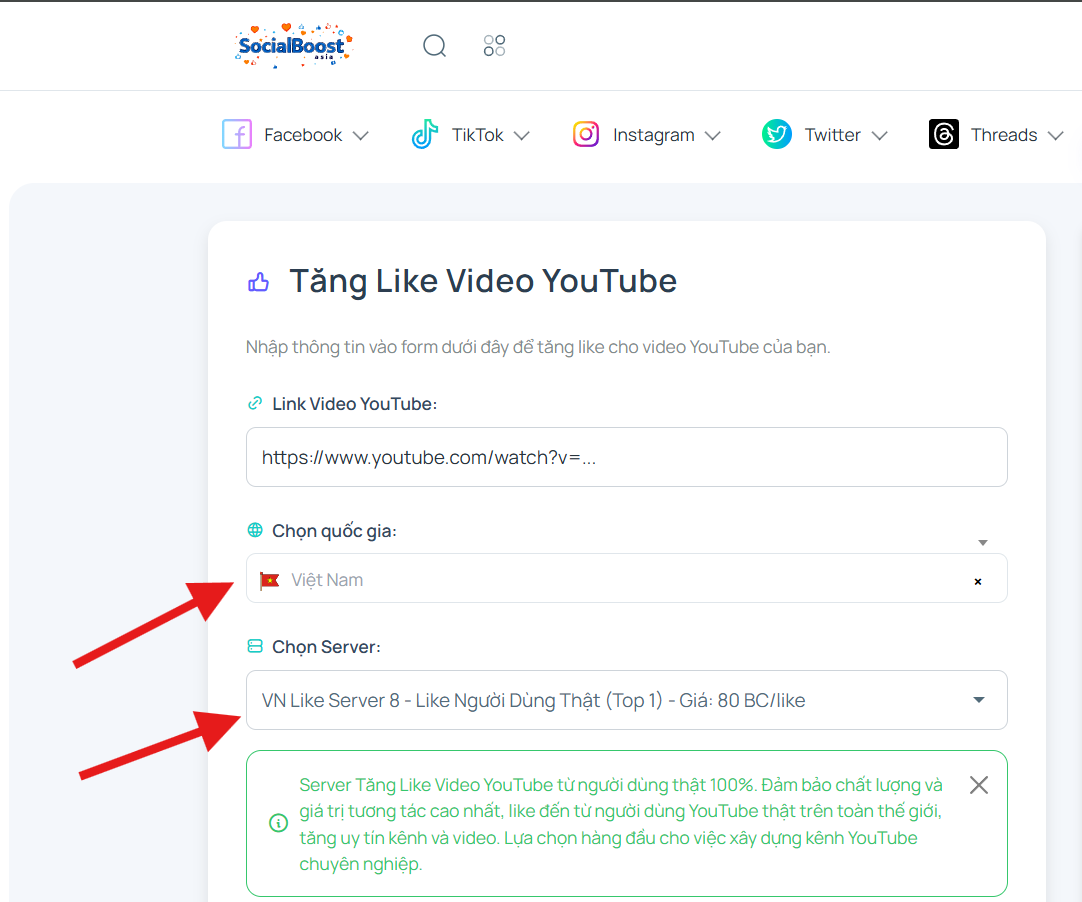Expand the Twitter menu chevron
Screen dimensions: 1082x902
click(x=879, y=135)
